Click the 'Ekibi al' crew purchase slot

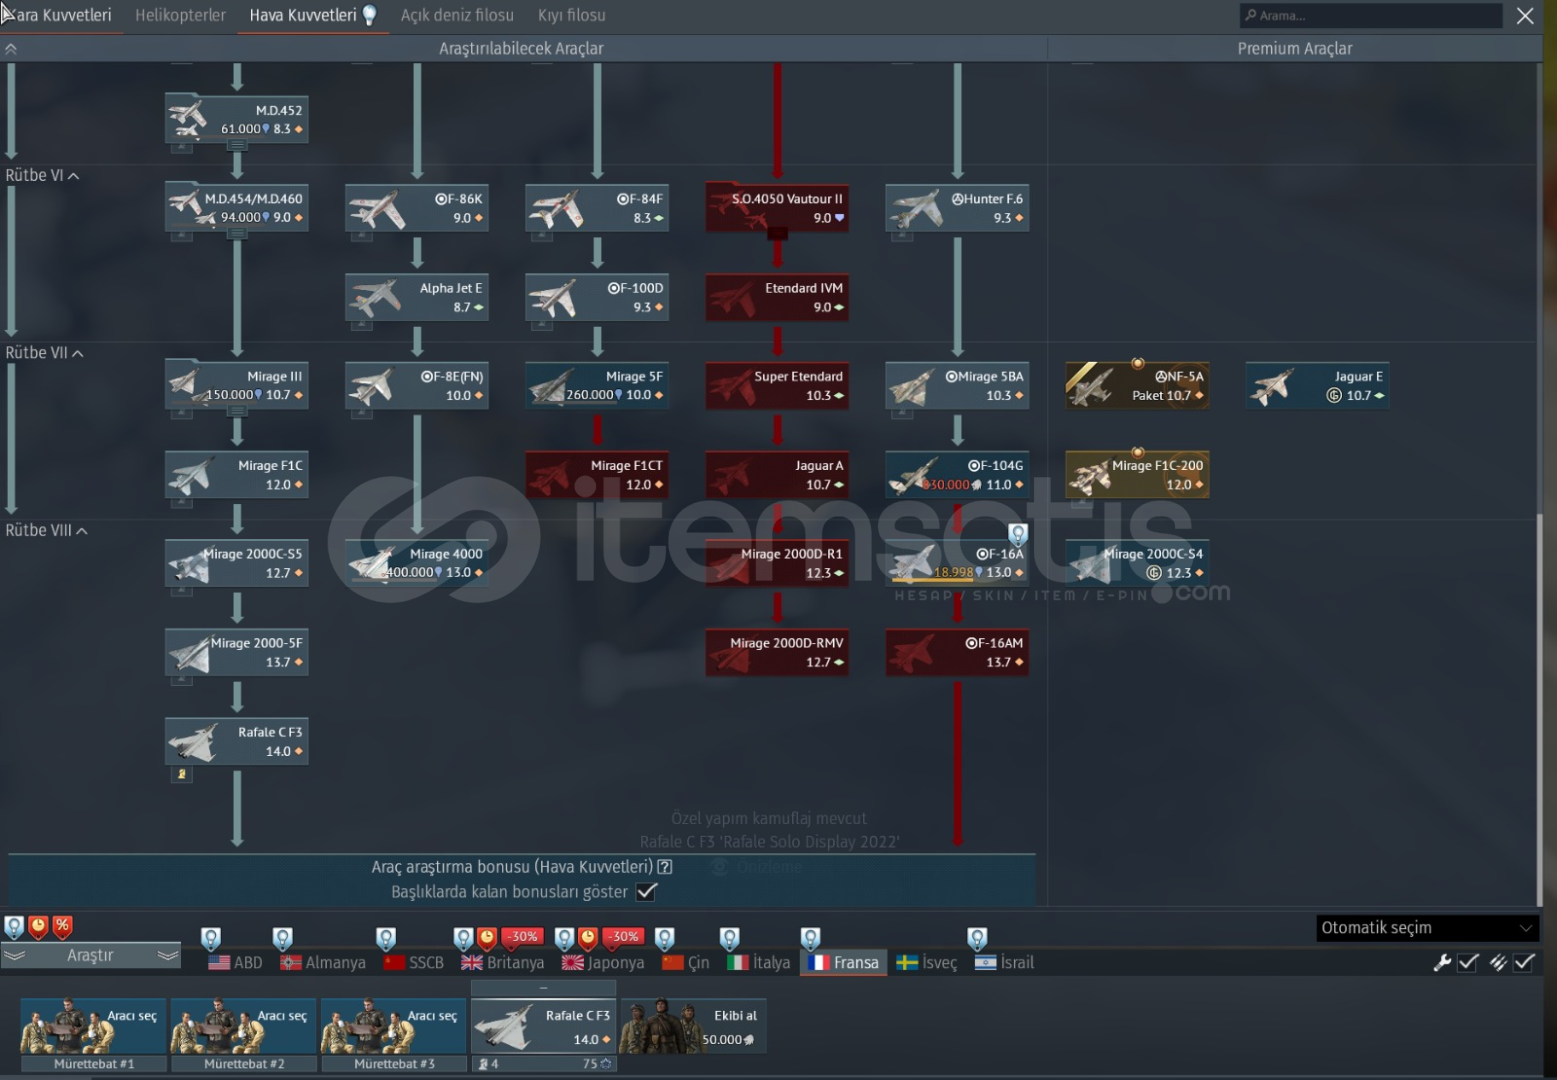(692, 1026)
